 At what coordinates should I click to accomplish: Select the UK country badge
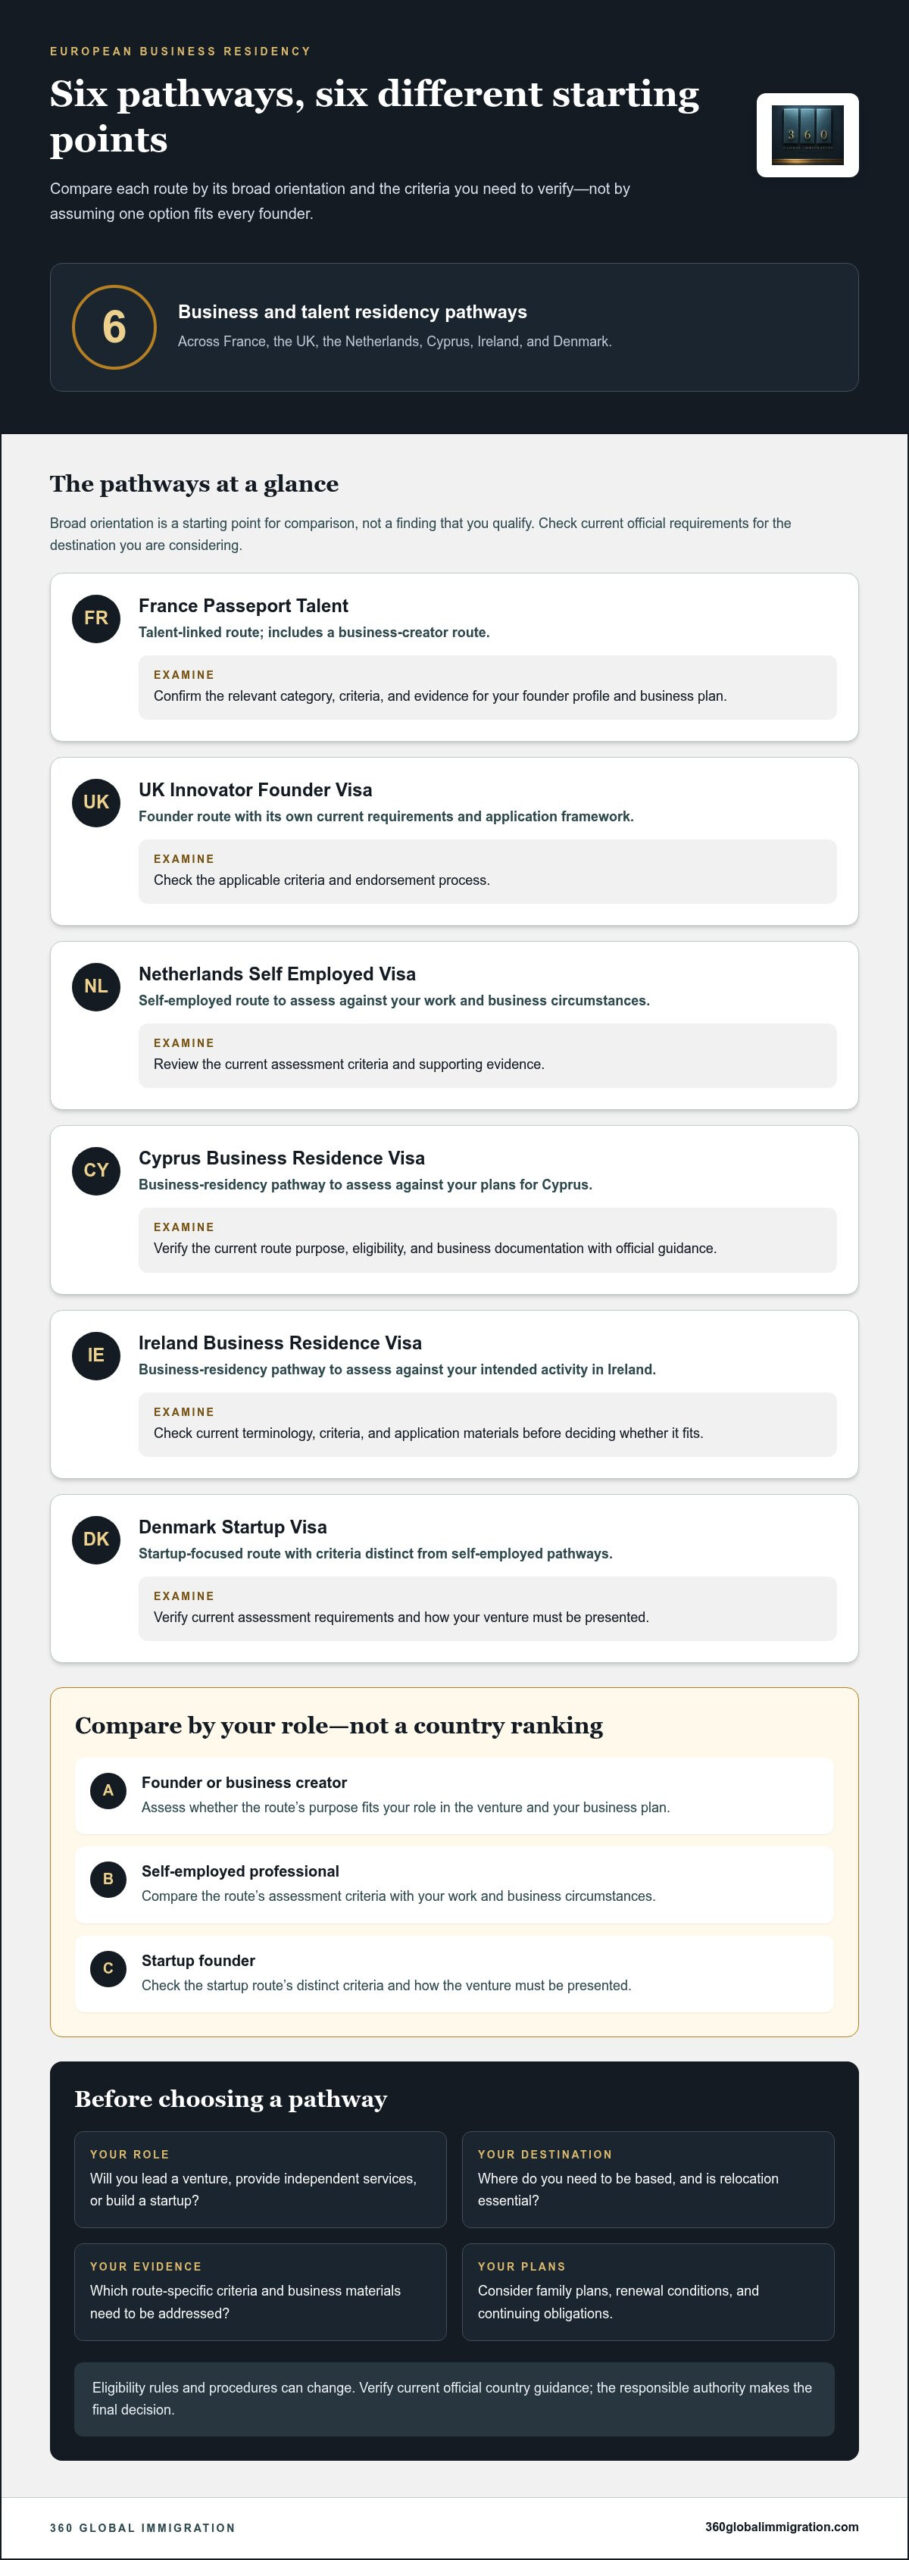tap(96, 802)
